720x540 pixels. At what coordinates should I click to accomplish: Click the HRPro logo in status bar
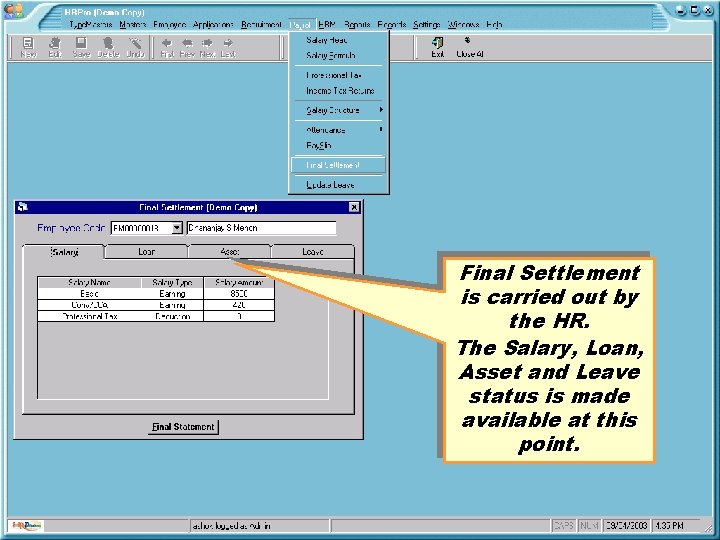(x=26, y=525)
